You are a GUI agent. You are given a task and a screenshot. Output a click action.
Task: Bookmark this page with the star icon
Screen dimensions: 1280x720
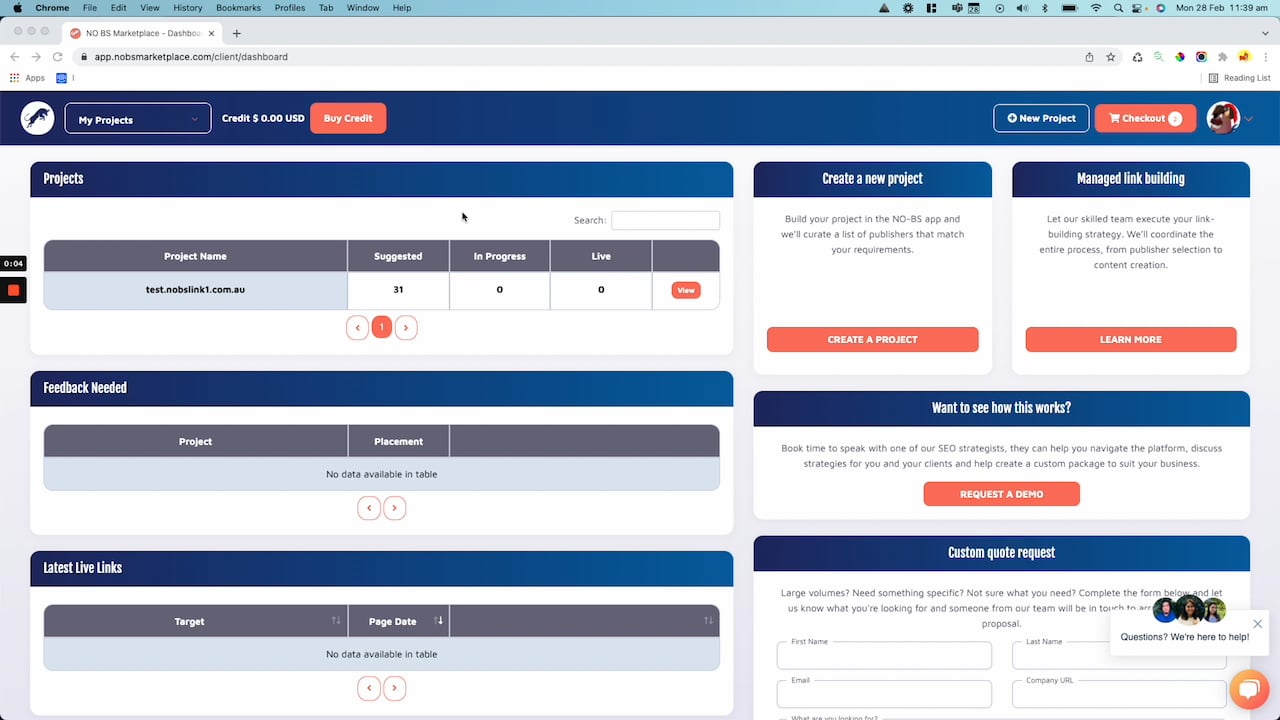click(x=1111, y=57)
